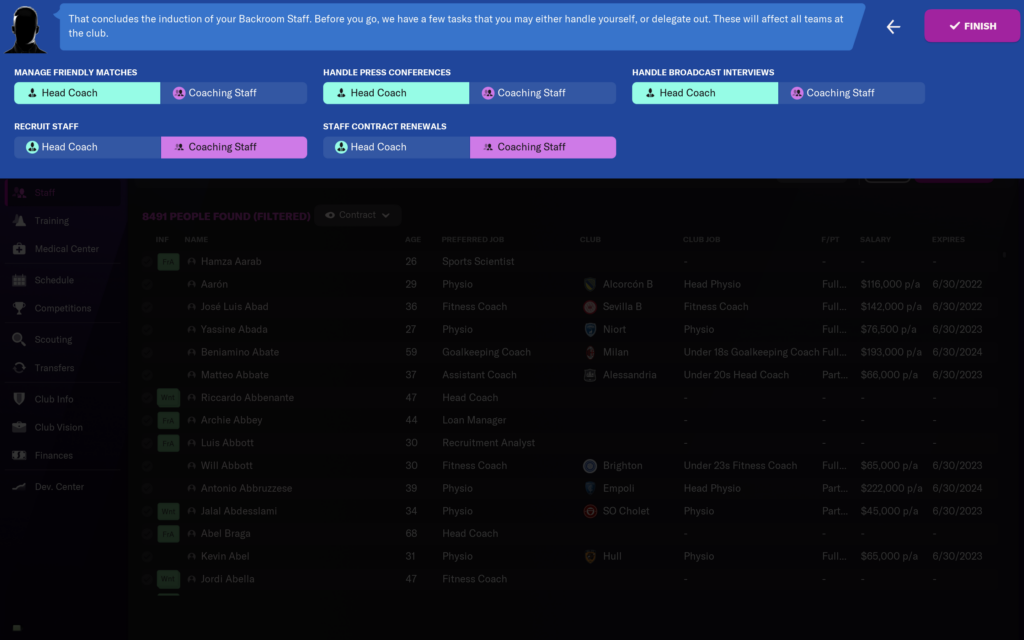
Task: Delegate Manage Friendly Matches to Coaching Staff
Action: point(233,93)
